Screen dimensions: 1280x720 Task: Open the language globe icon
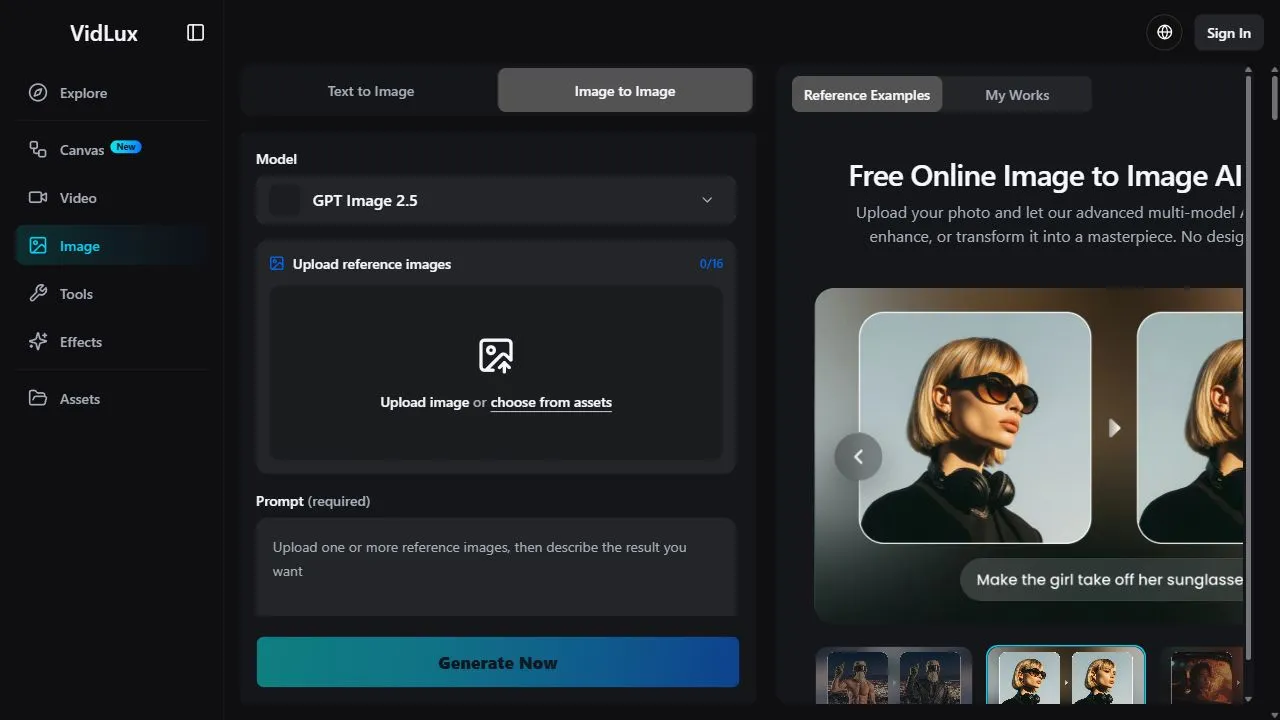point(1164,33)
